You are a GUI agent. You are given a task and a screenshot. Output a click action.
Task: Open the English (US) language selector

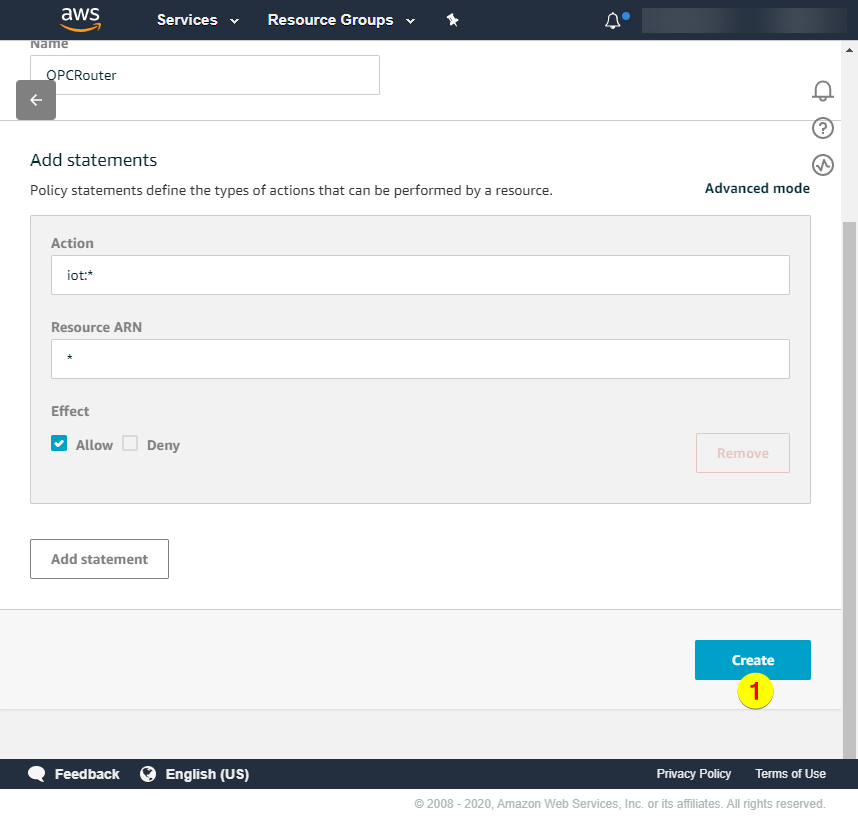[x=207, y=773]
